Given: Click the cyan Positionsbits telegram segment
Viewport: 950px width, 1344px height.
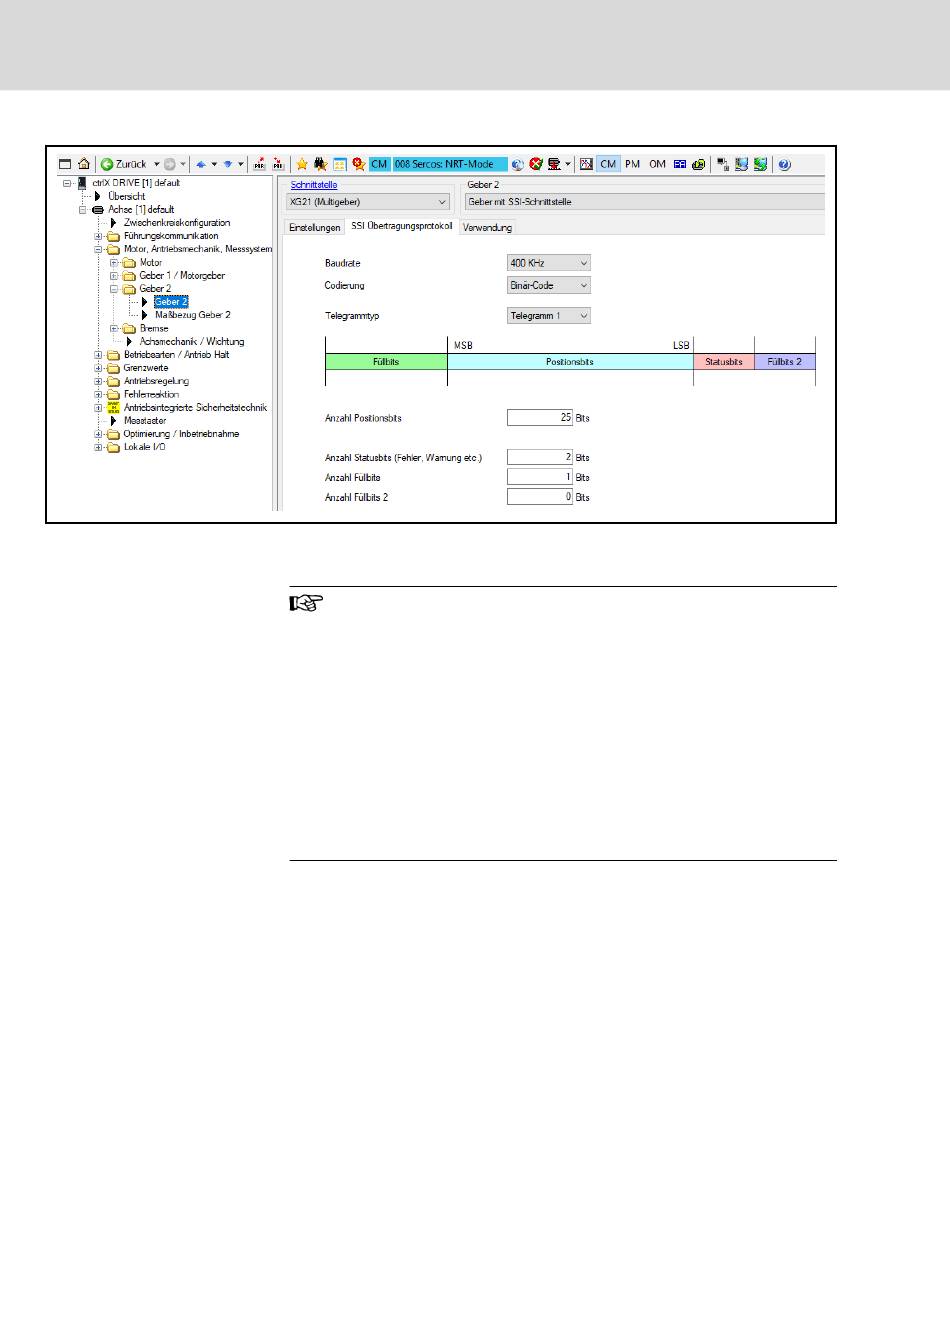Looking at the screenshot, I should click(570, 362).
